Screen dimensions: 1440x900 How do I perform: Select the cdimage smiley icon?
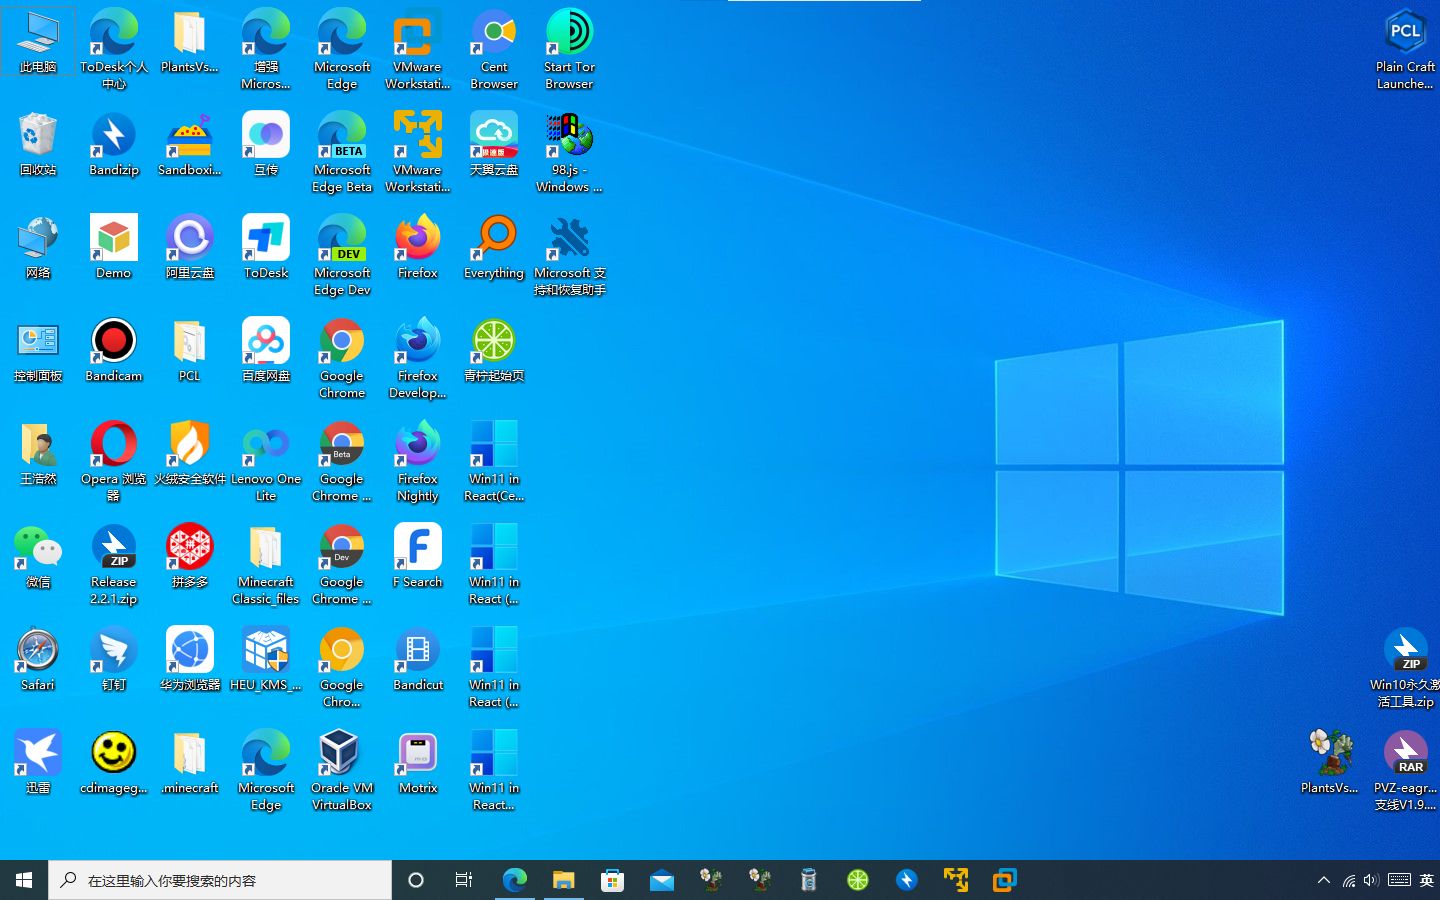(x=114, y=763)
